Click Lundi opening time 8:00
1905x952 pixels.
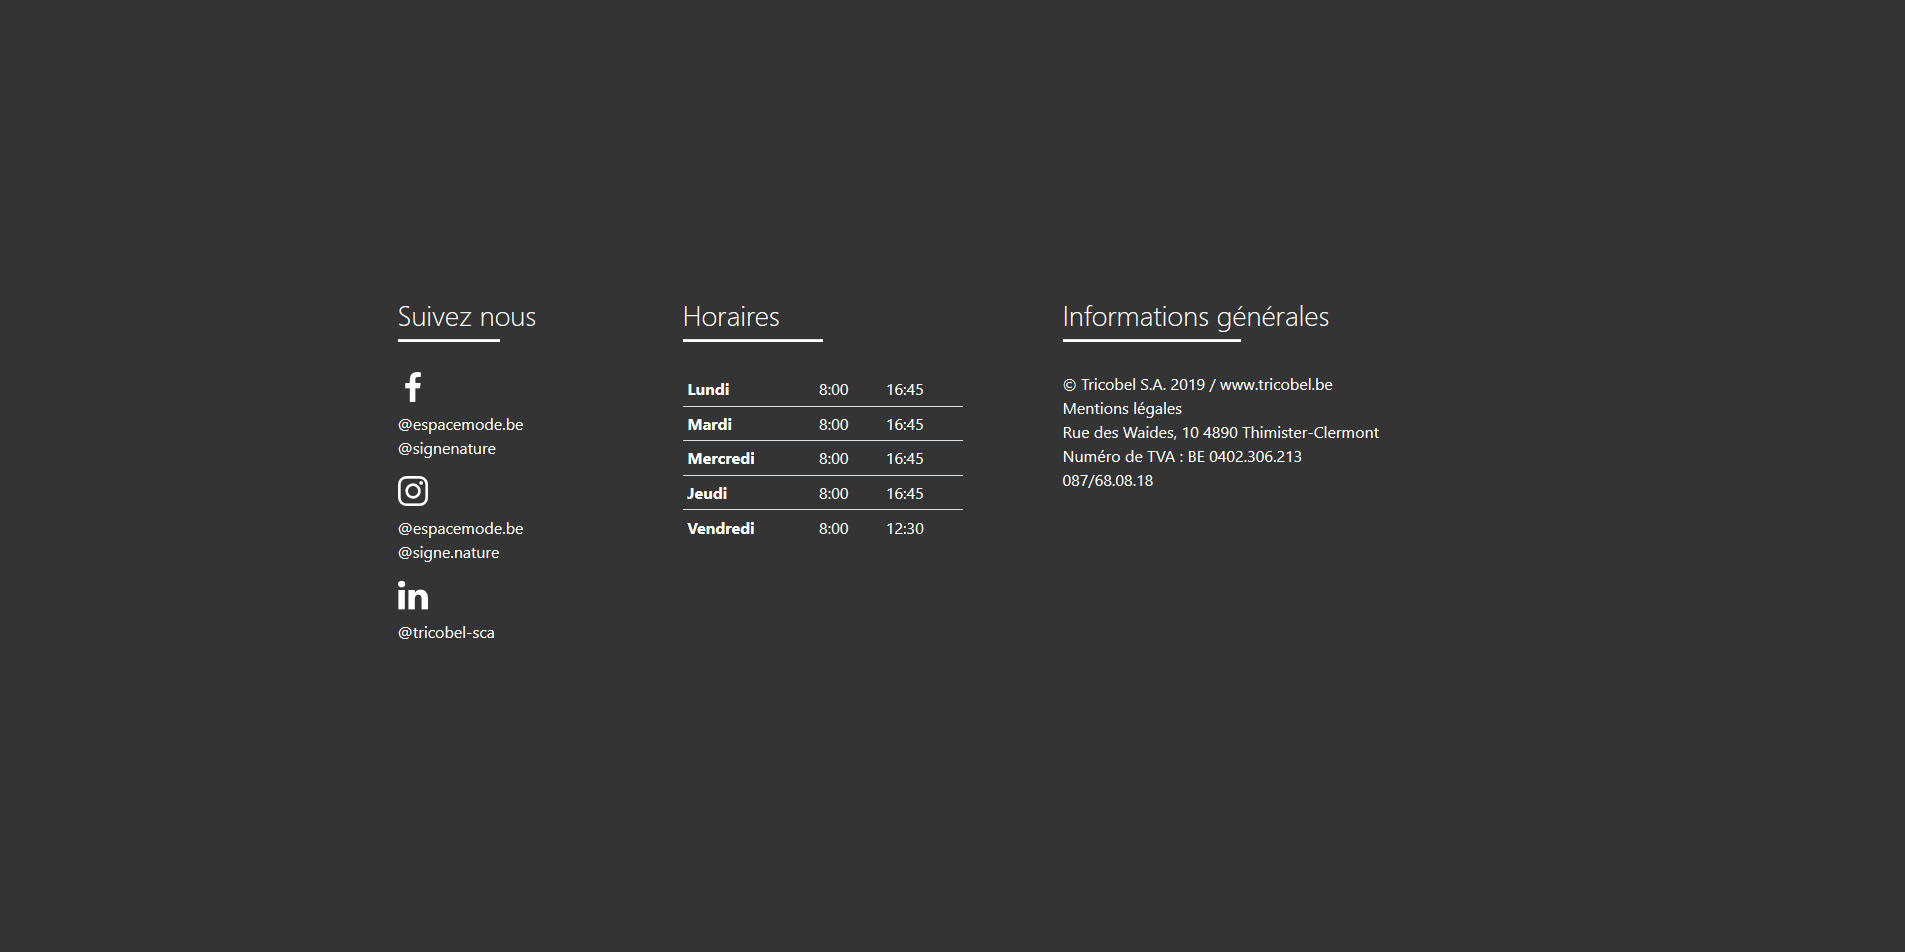833,389
